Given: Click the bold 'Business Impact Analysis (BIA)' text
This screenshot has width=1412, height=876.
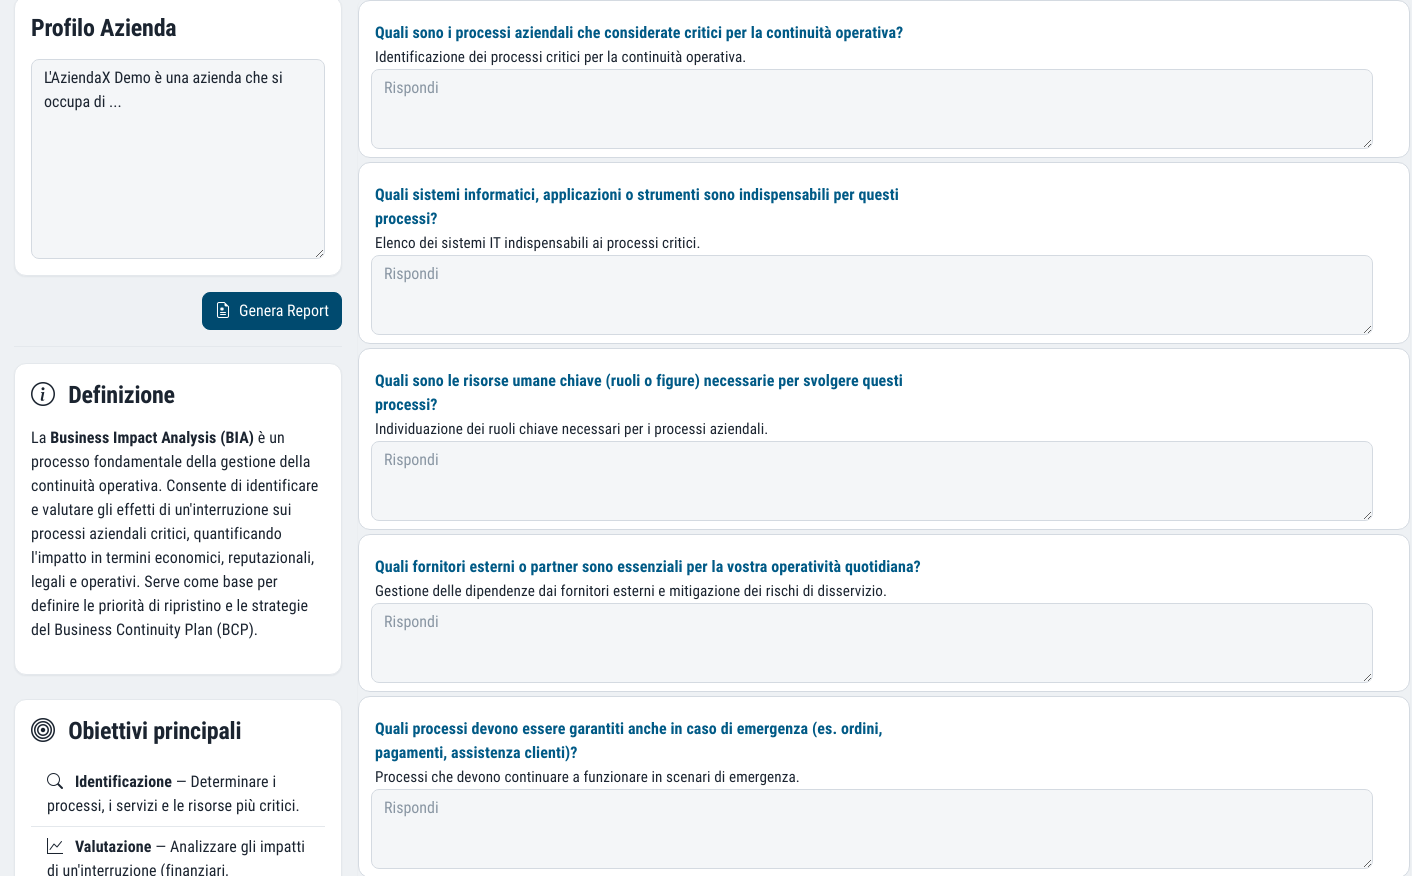Looking at the screenshot, I should pos(152,438).
